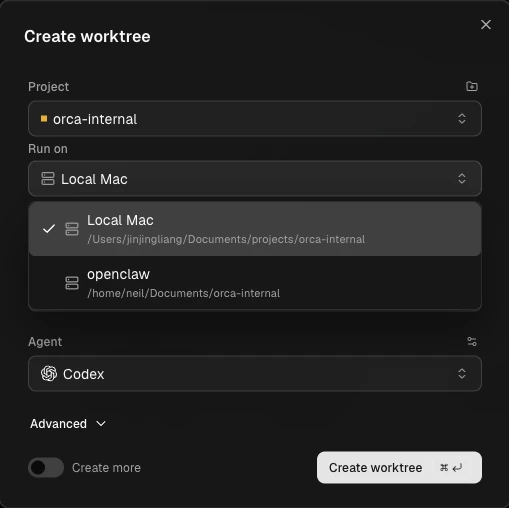The image size is (509, 508).
Task: Click server icon beside Local Mac option
Action: pos(72,229)
